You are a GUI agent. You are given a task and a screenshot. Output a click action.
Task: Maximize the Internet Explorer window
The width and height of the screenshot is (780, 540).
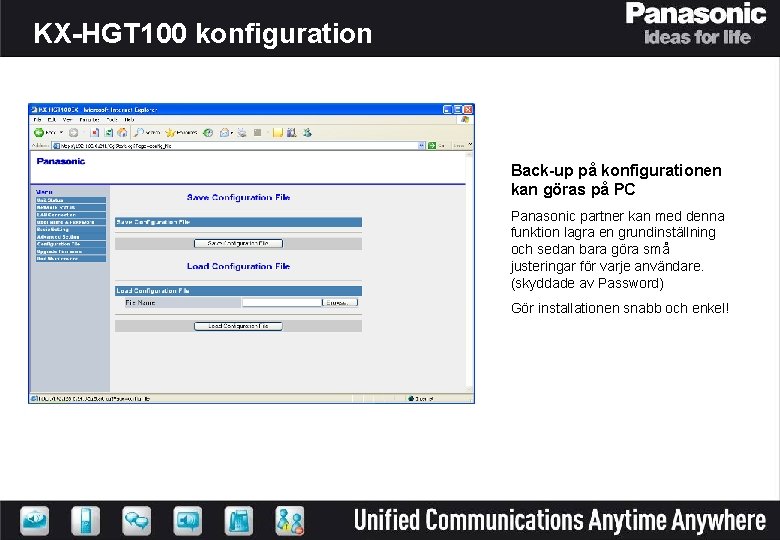click(458, 109)
